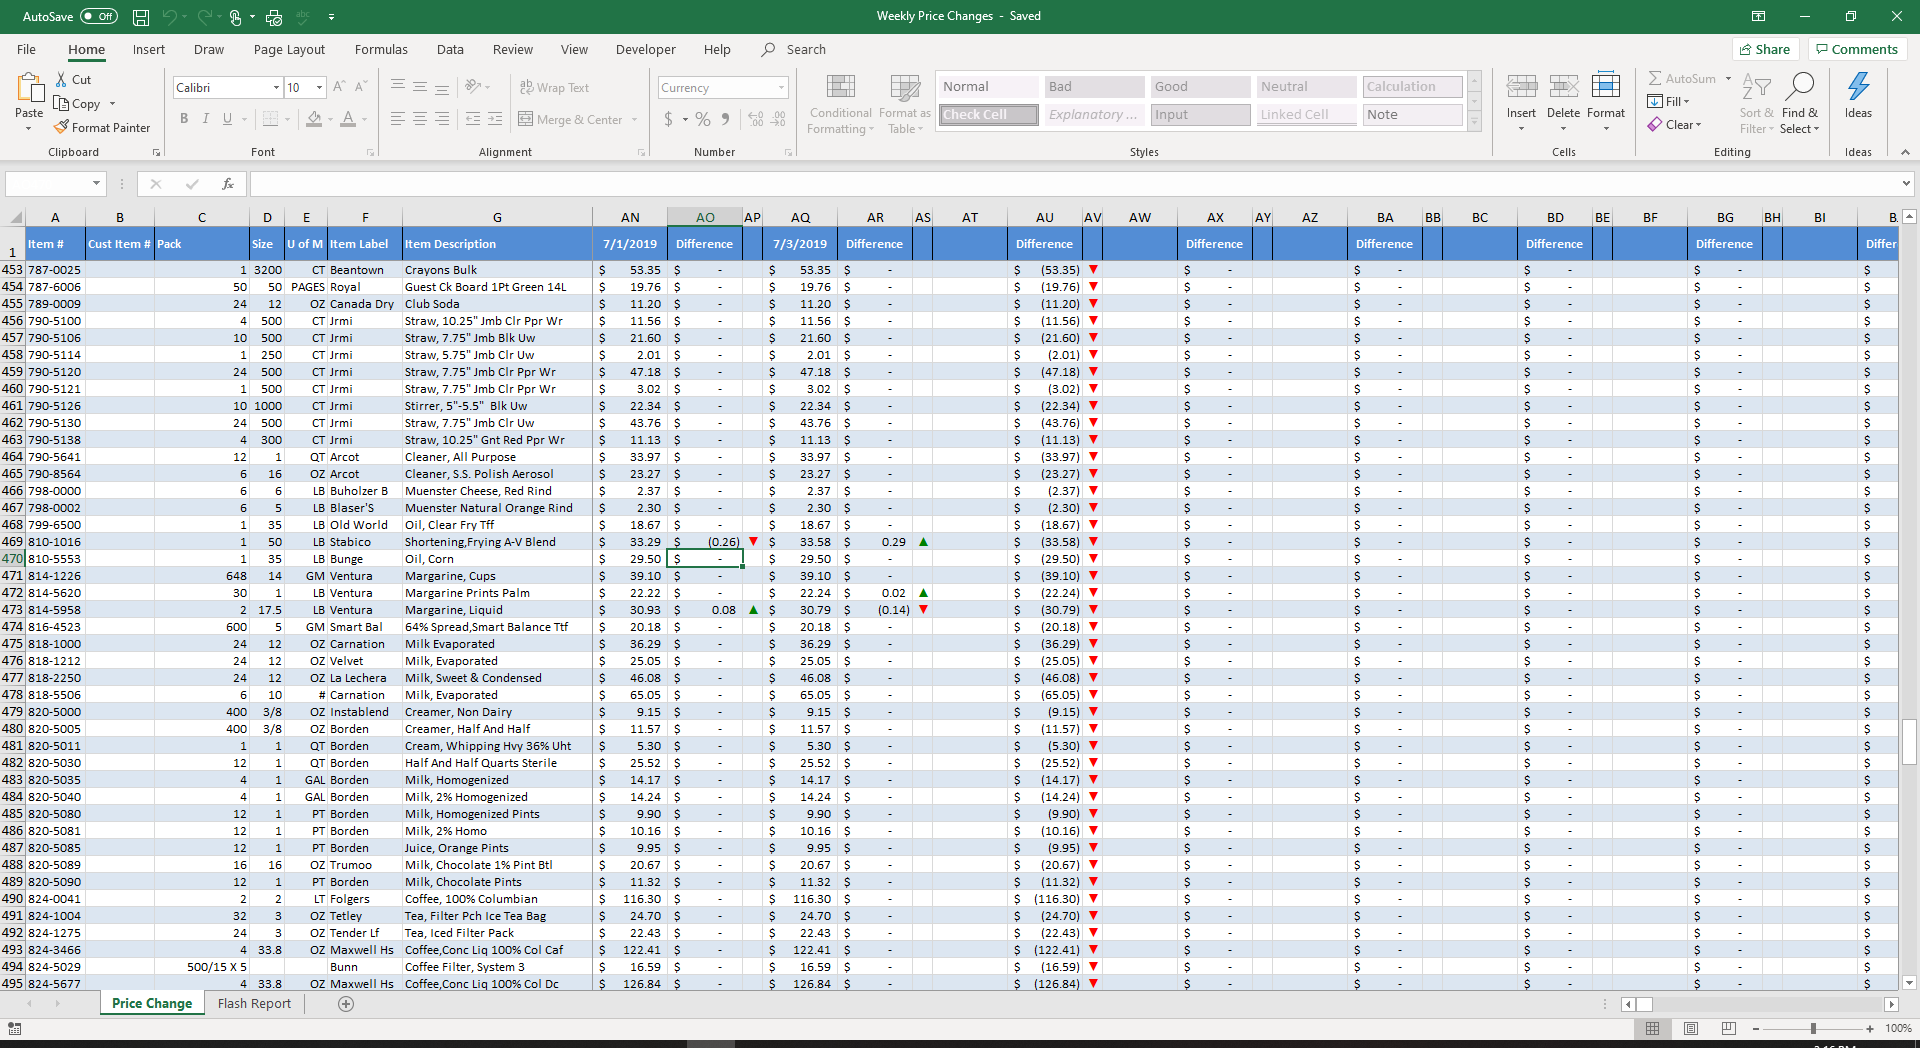Click the Comma Style icon

(727, 119)
